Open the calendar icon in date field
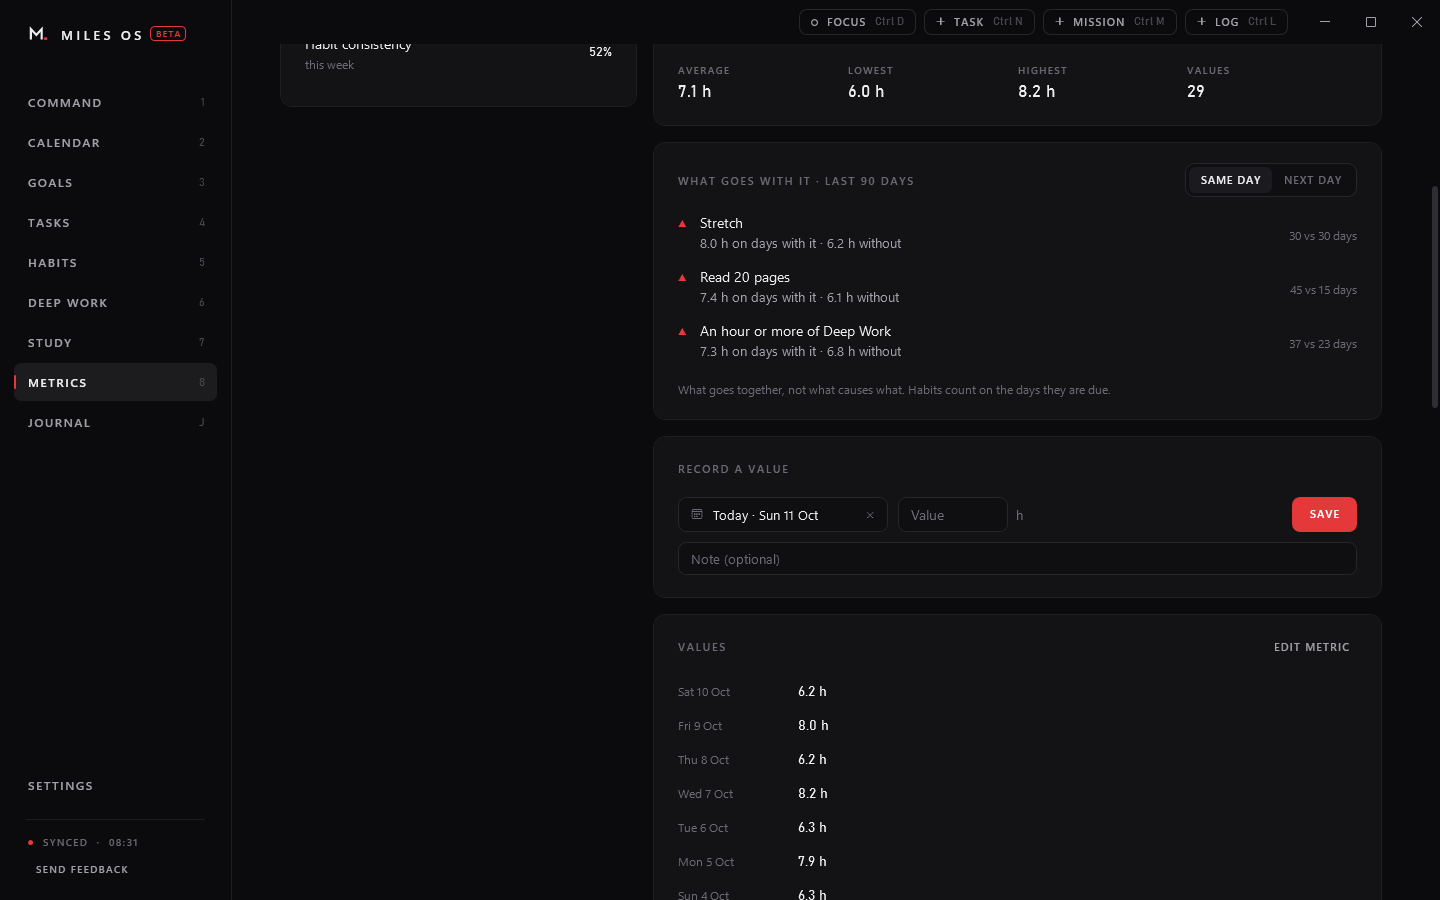The image size is (1440, 900). point(697,515)
